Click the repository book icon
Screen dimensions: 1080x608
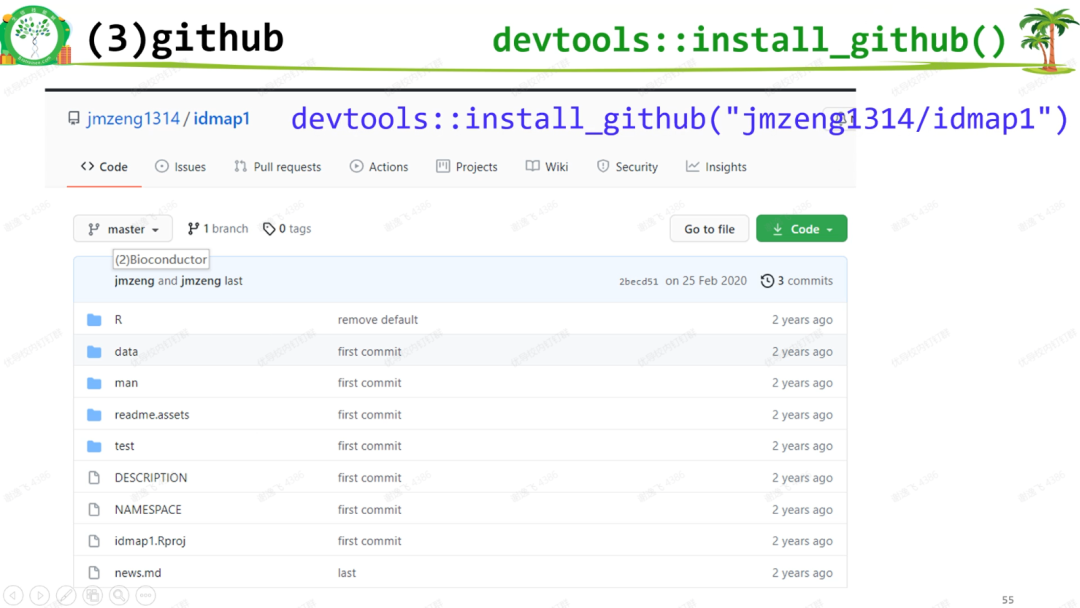tap(74, 118)
